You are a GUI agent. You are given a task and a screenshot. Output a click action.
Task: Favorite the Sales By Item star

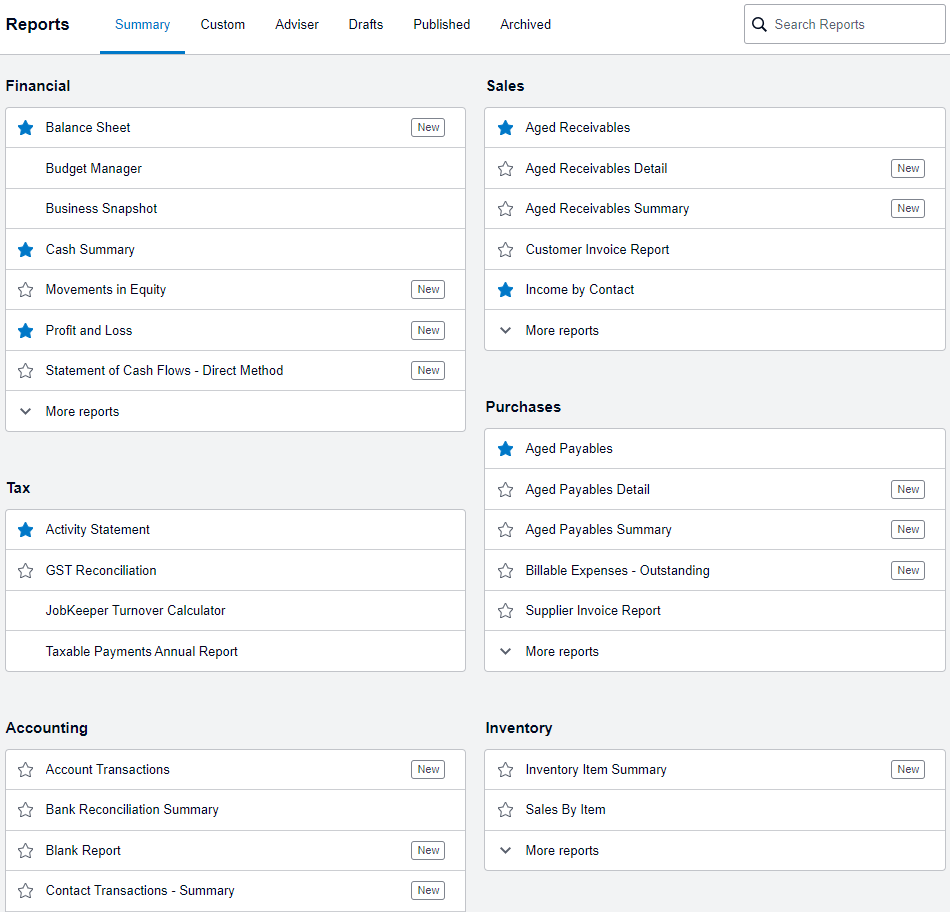click(x=505, y=810)
